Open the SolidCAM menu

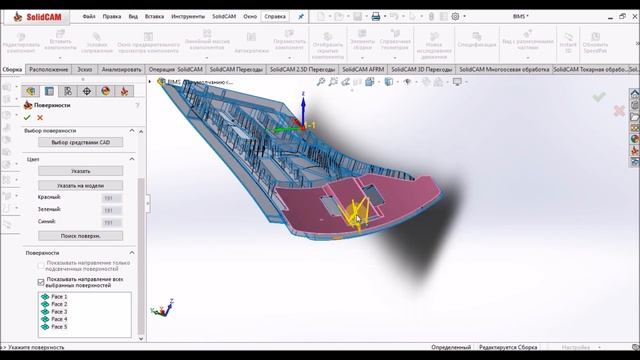[224, 17]
